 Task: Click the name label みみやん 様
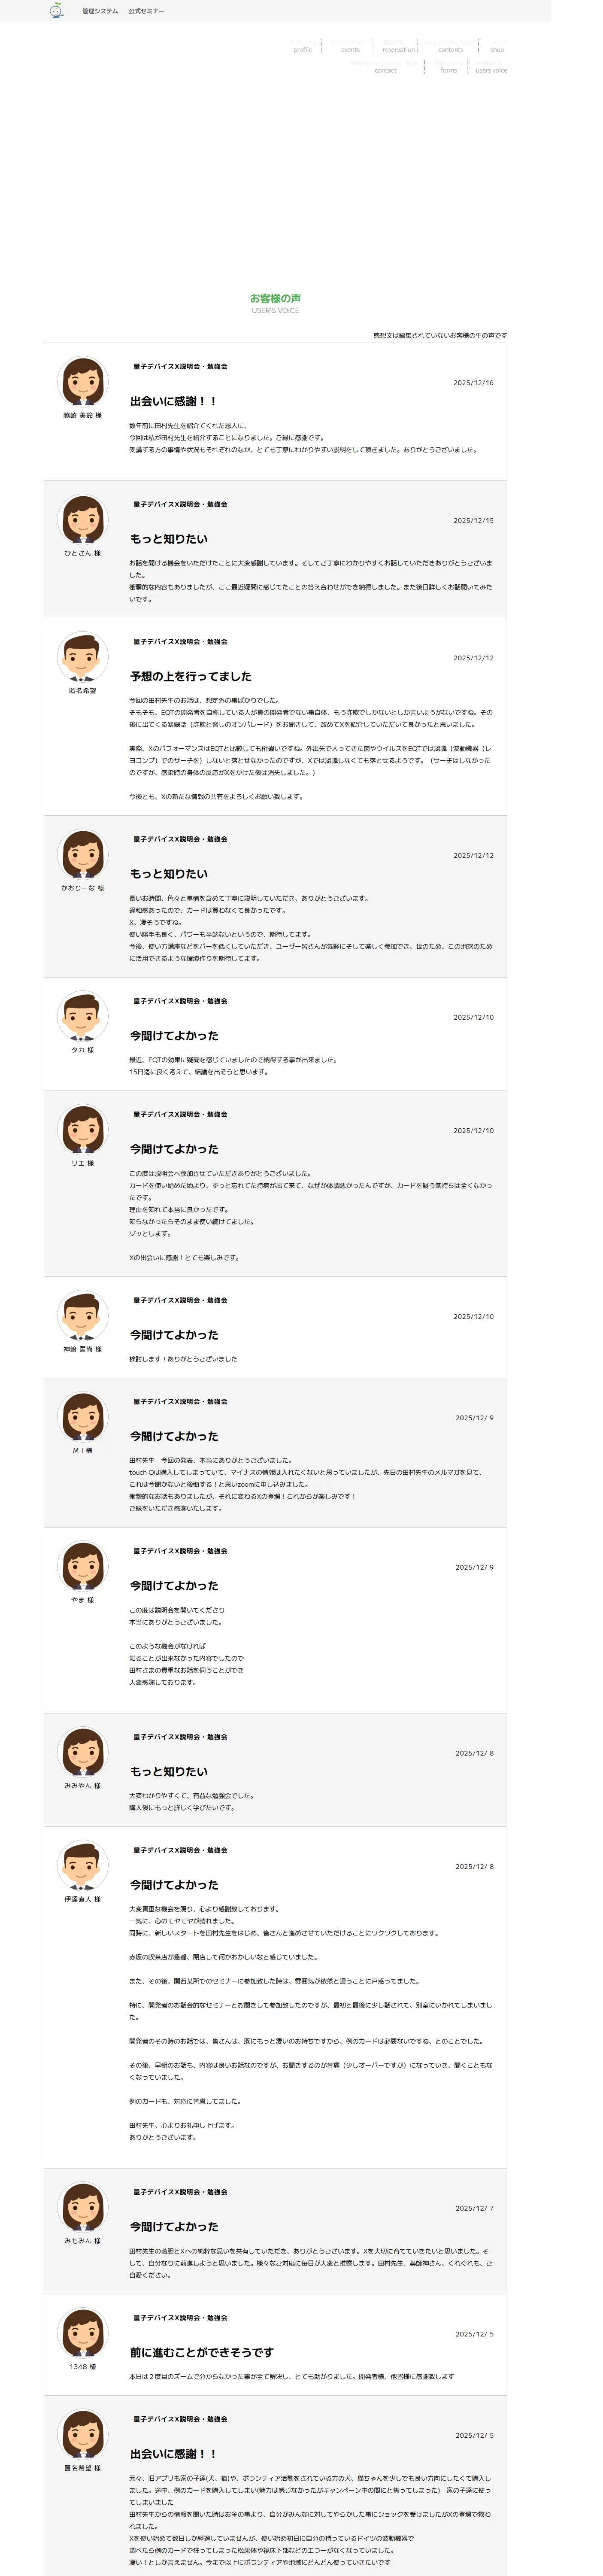[x=83, y=1785]
